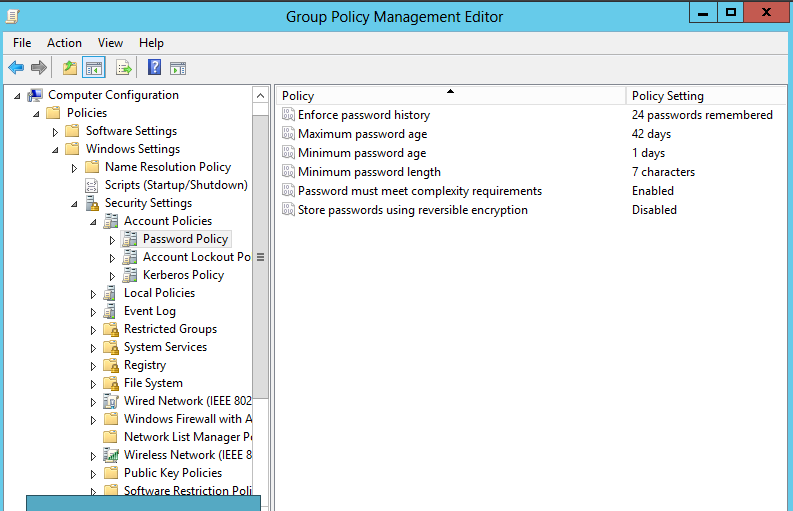Toggle Show/Hide Console Tree toolbar icon
The height and width of the screenshot is (511, 793).
click(94, 67)
